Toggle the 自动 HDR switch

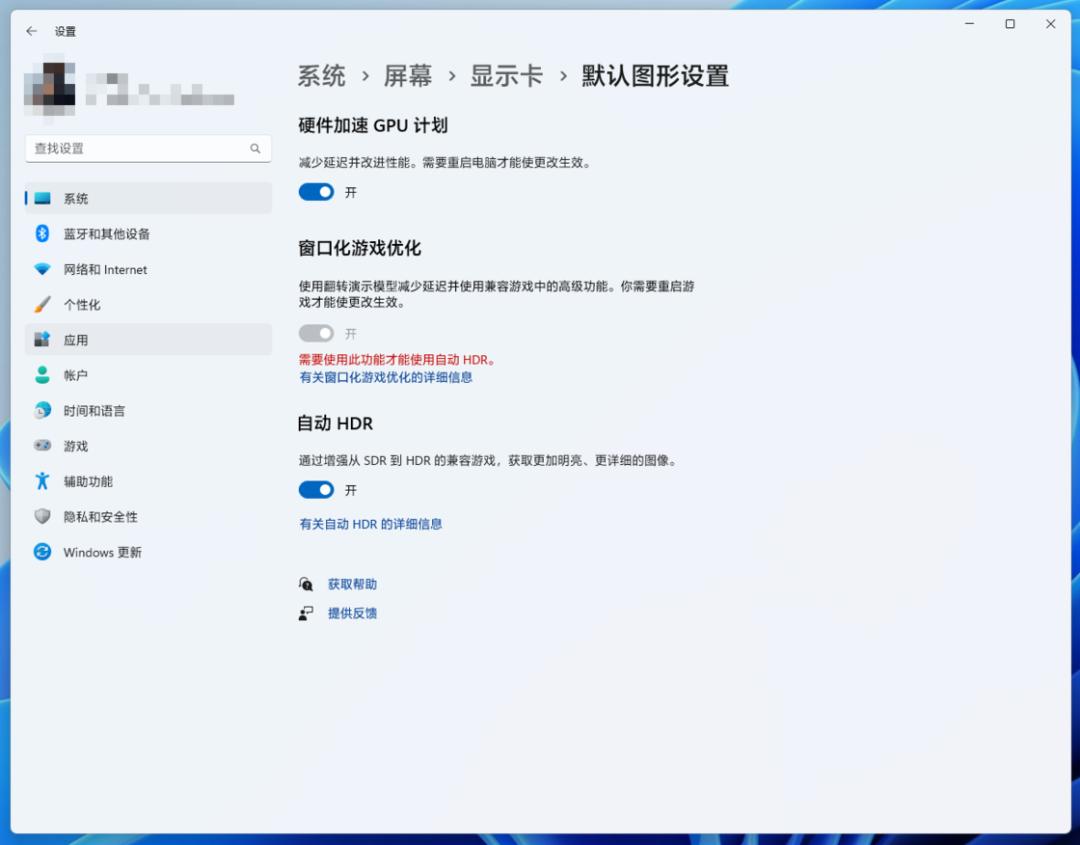(x=316, y=490)
